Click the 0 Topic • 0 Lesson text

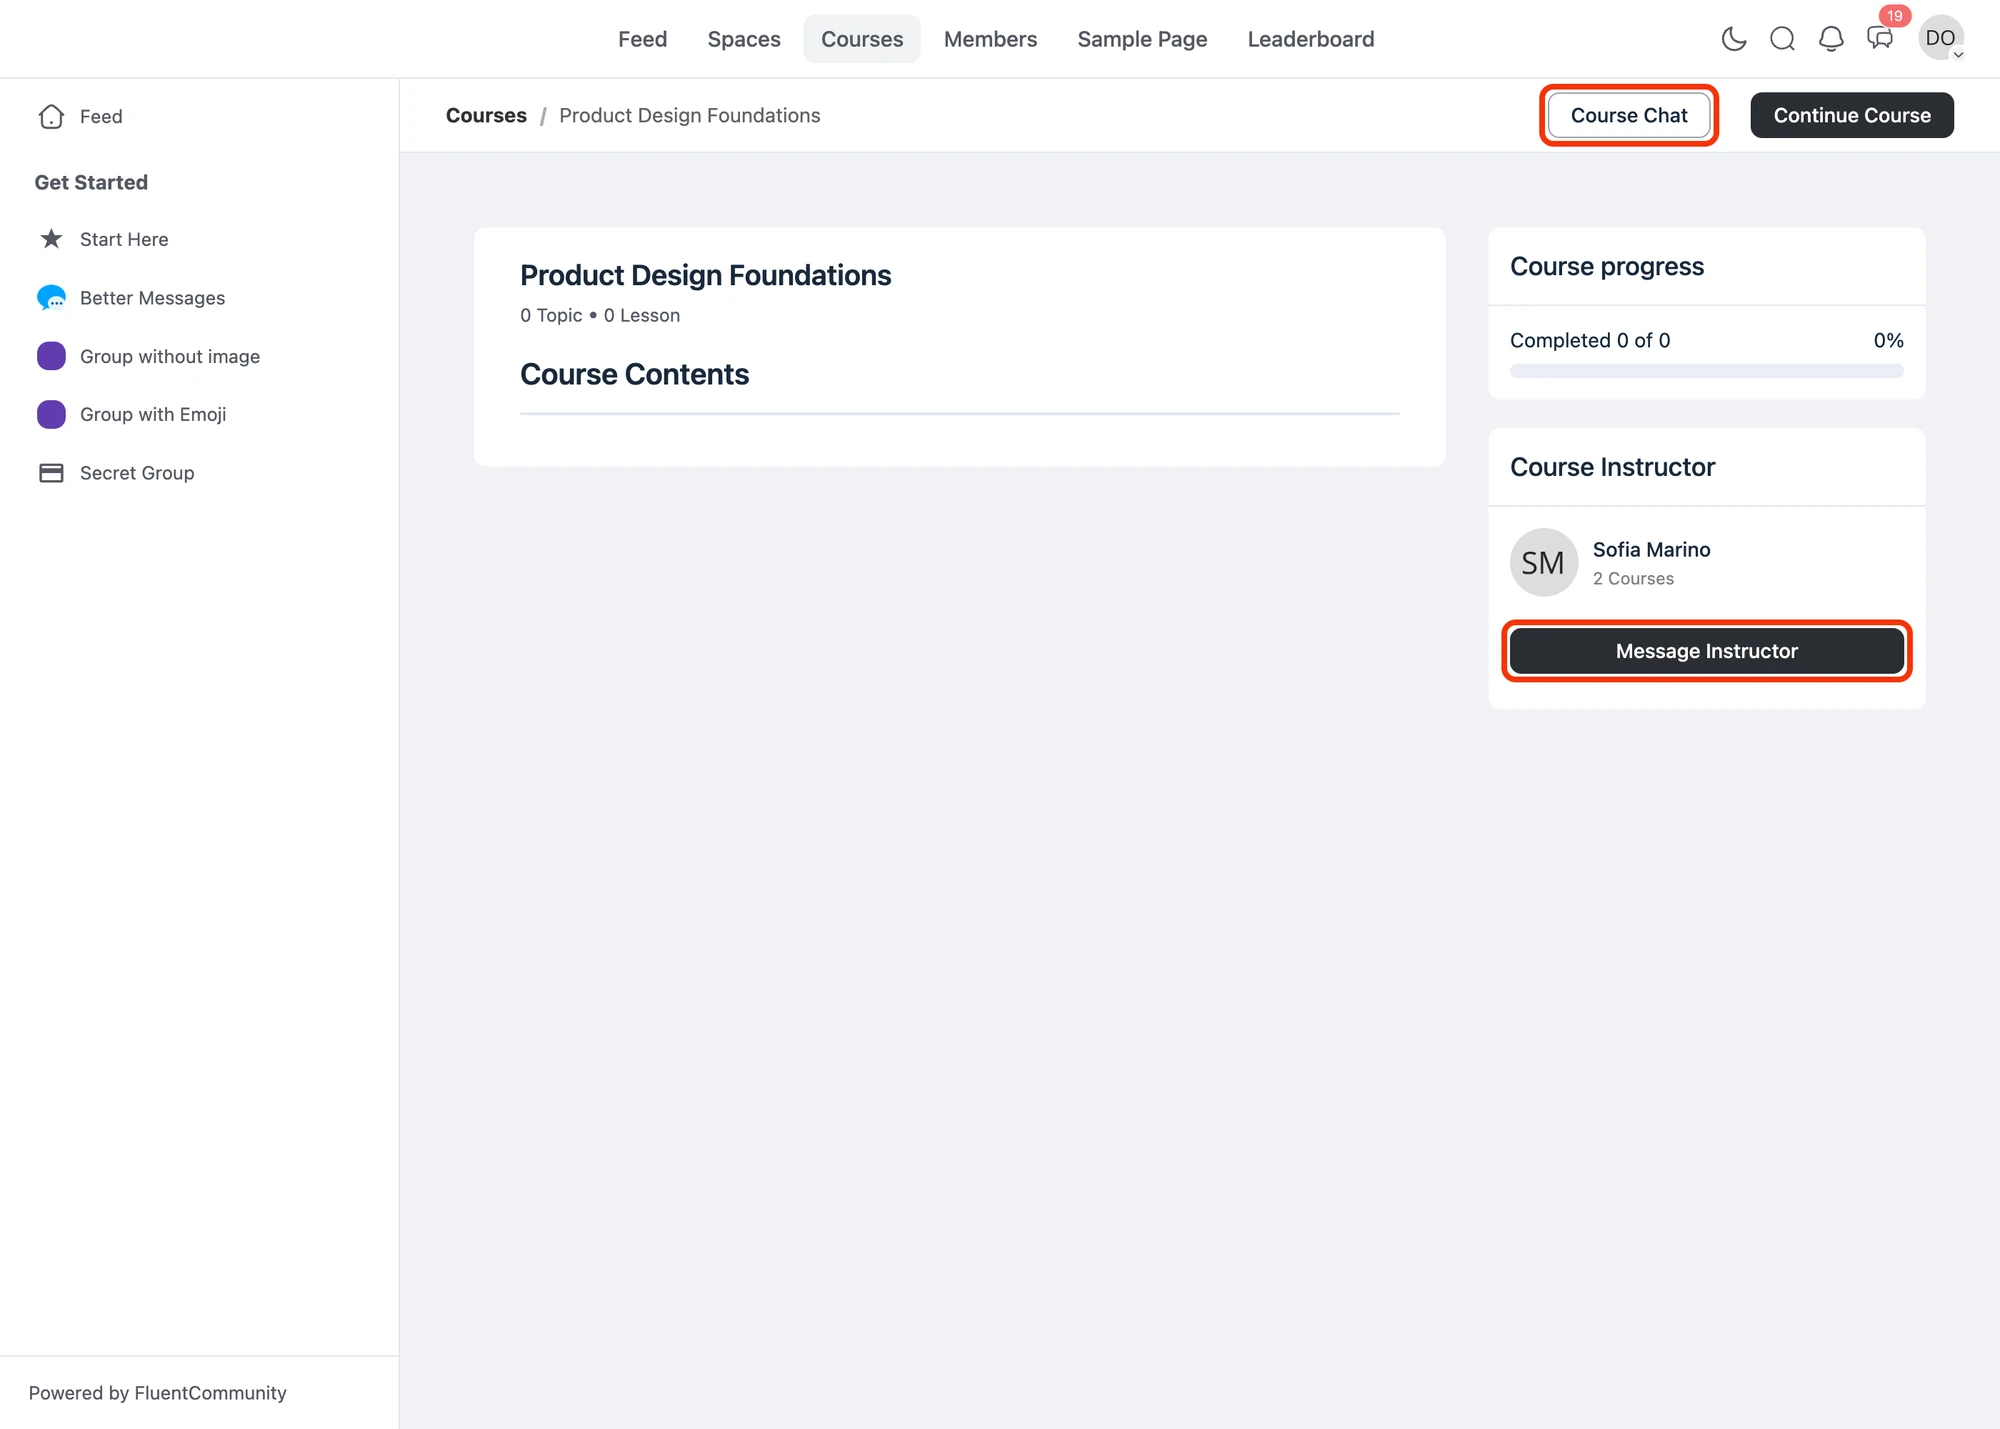pos(600,315)
